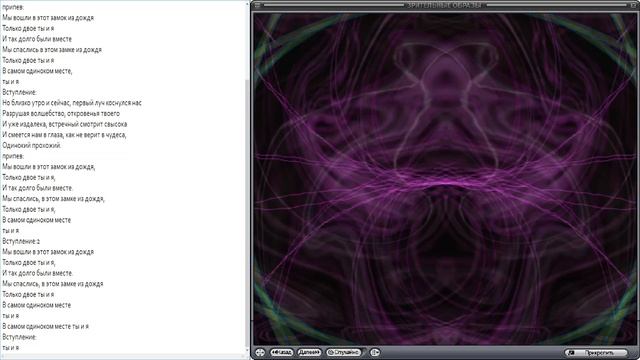Click lyric line 'Одинокий прохожий'
Image resolution: width=640 pixels, height=360 pixels.
pos(32,145)
